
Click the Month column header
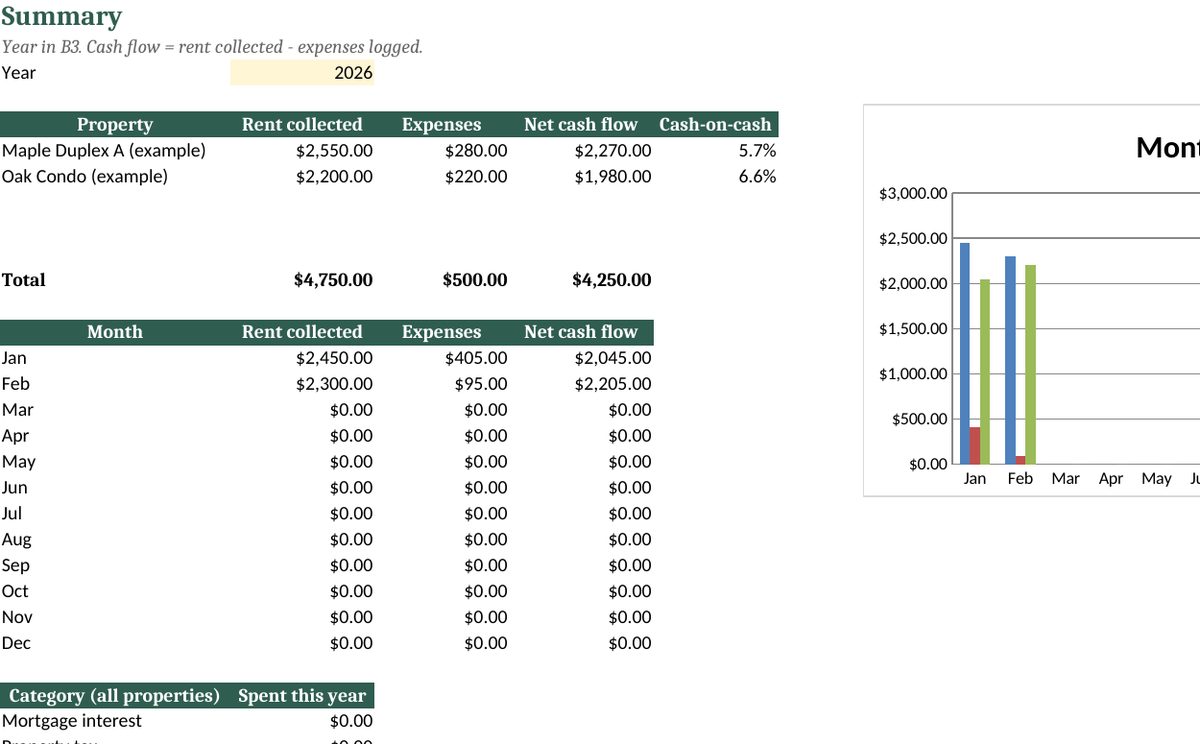(x=115, y=332)
